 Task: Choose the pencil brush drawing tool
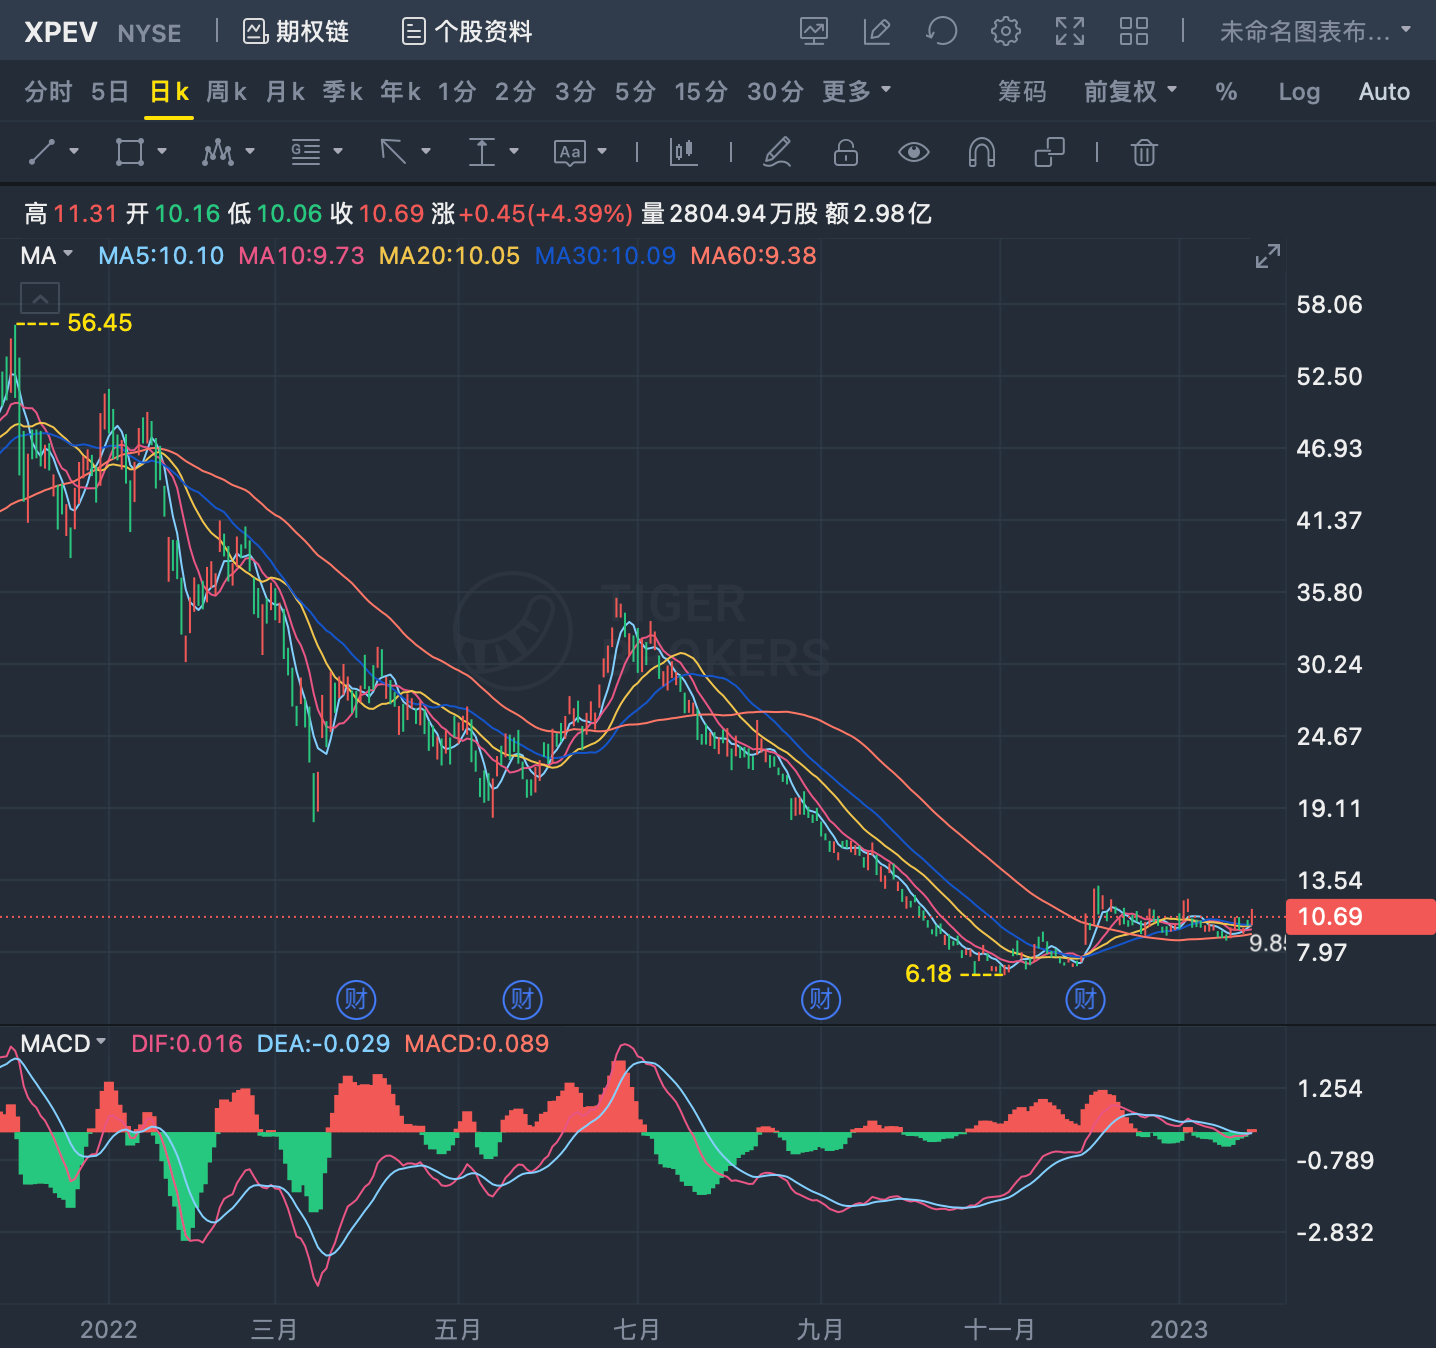(x=777, y=152)
